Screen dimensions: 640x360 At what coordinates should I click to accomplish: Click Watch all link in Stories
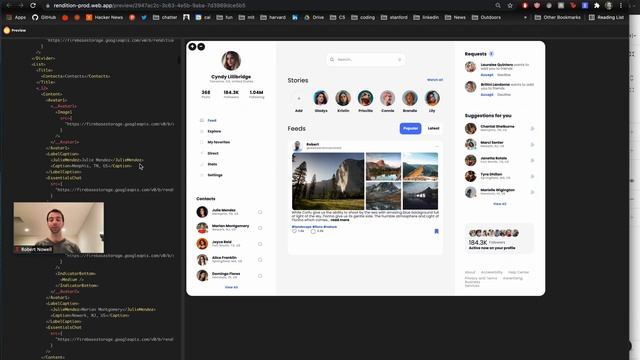[435, 80]
